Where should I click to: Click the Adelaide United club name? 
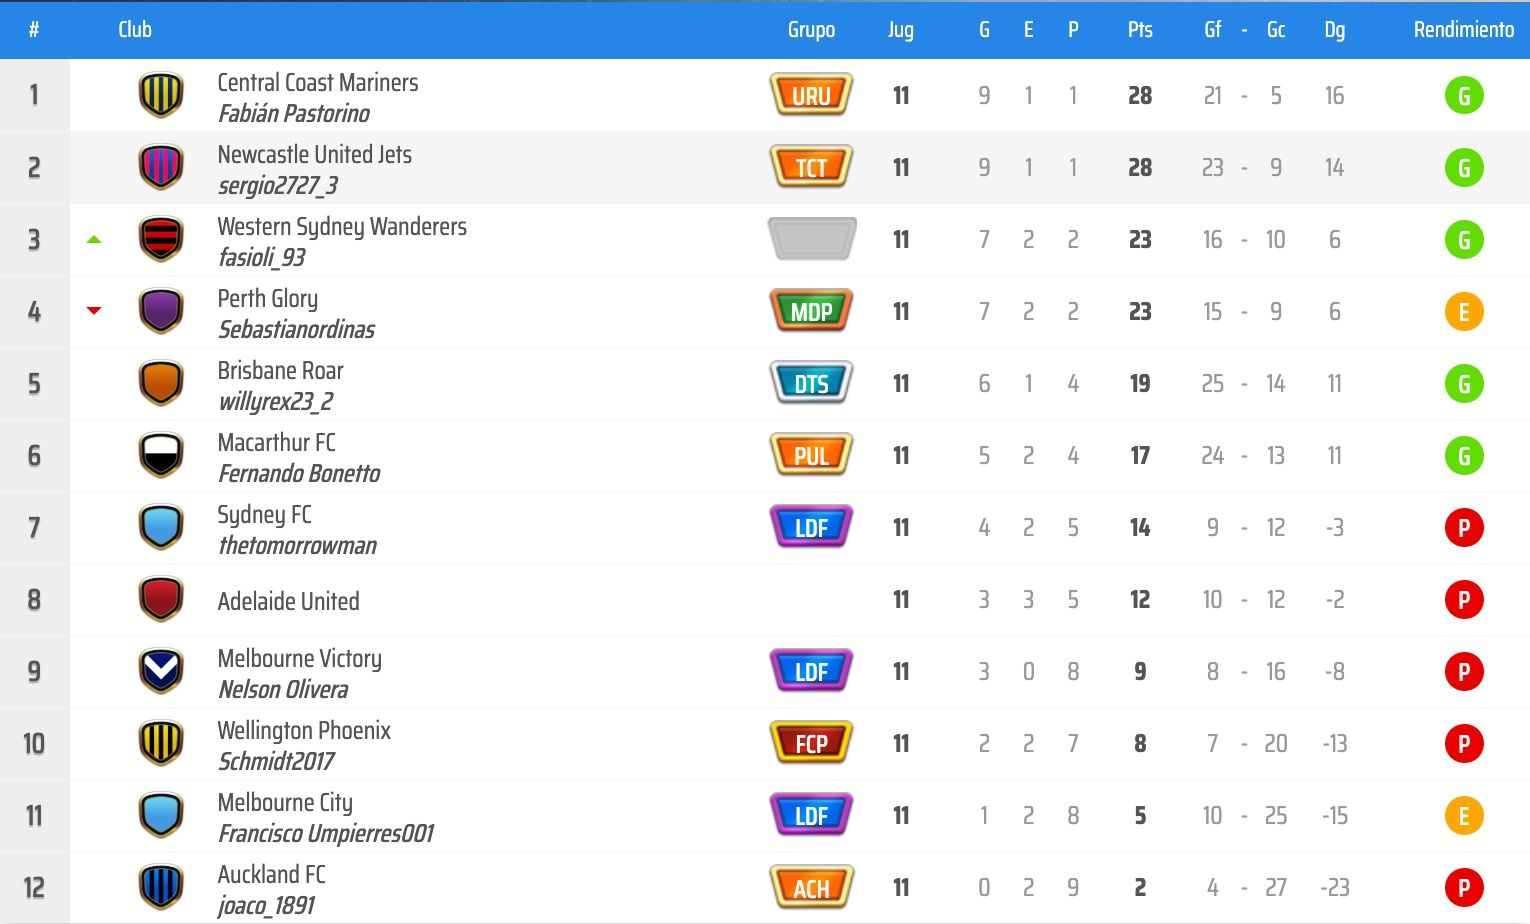point(288,601)
